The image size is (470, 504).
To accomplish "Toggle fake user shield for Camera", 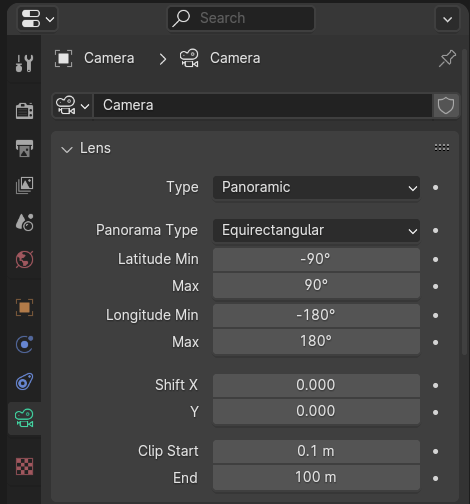I will [x=446, y=106].
